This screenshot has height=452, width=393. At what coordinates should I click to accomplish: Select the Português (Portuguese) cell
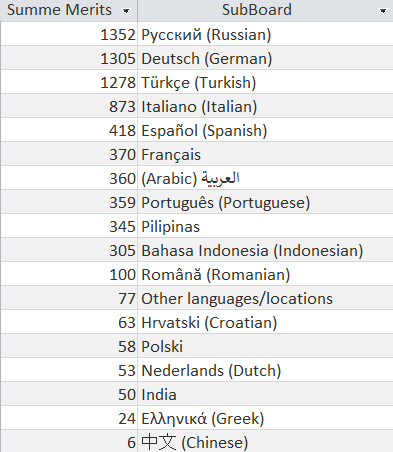point(265,202)
